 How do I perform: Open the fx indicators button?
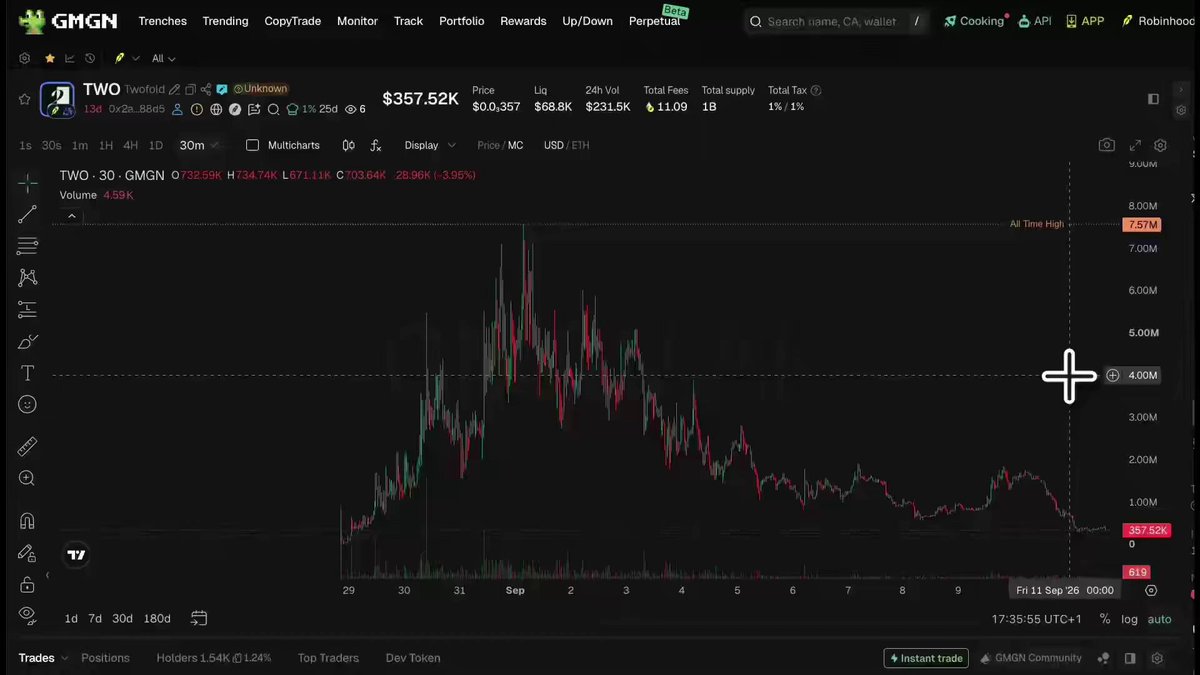pyautogui.click(x=376, y=145)
